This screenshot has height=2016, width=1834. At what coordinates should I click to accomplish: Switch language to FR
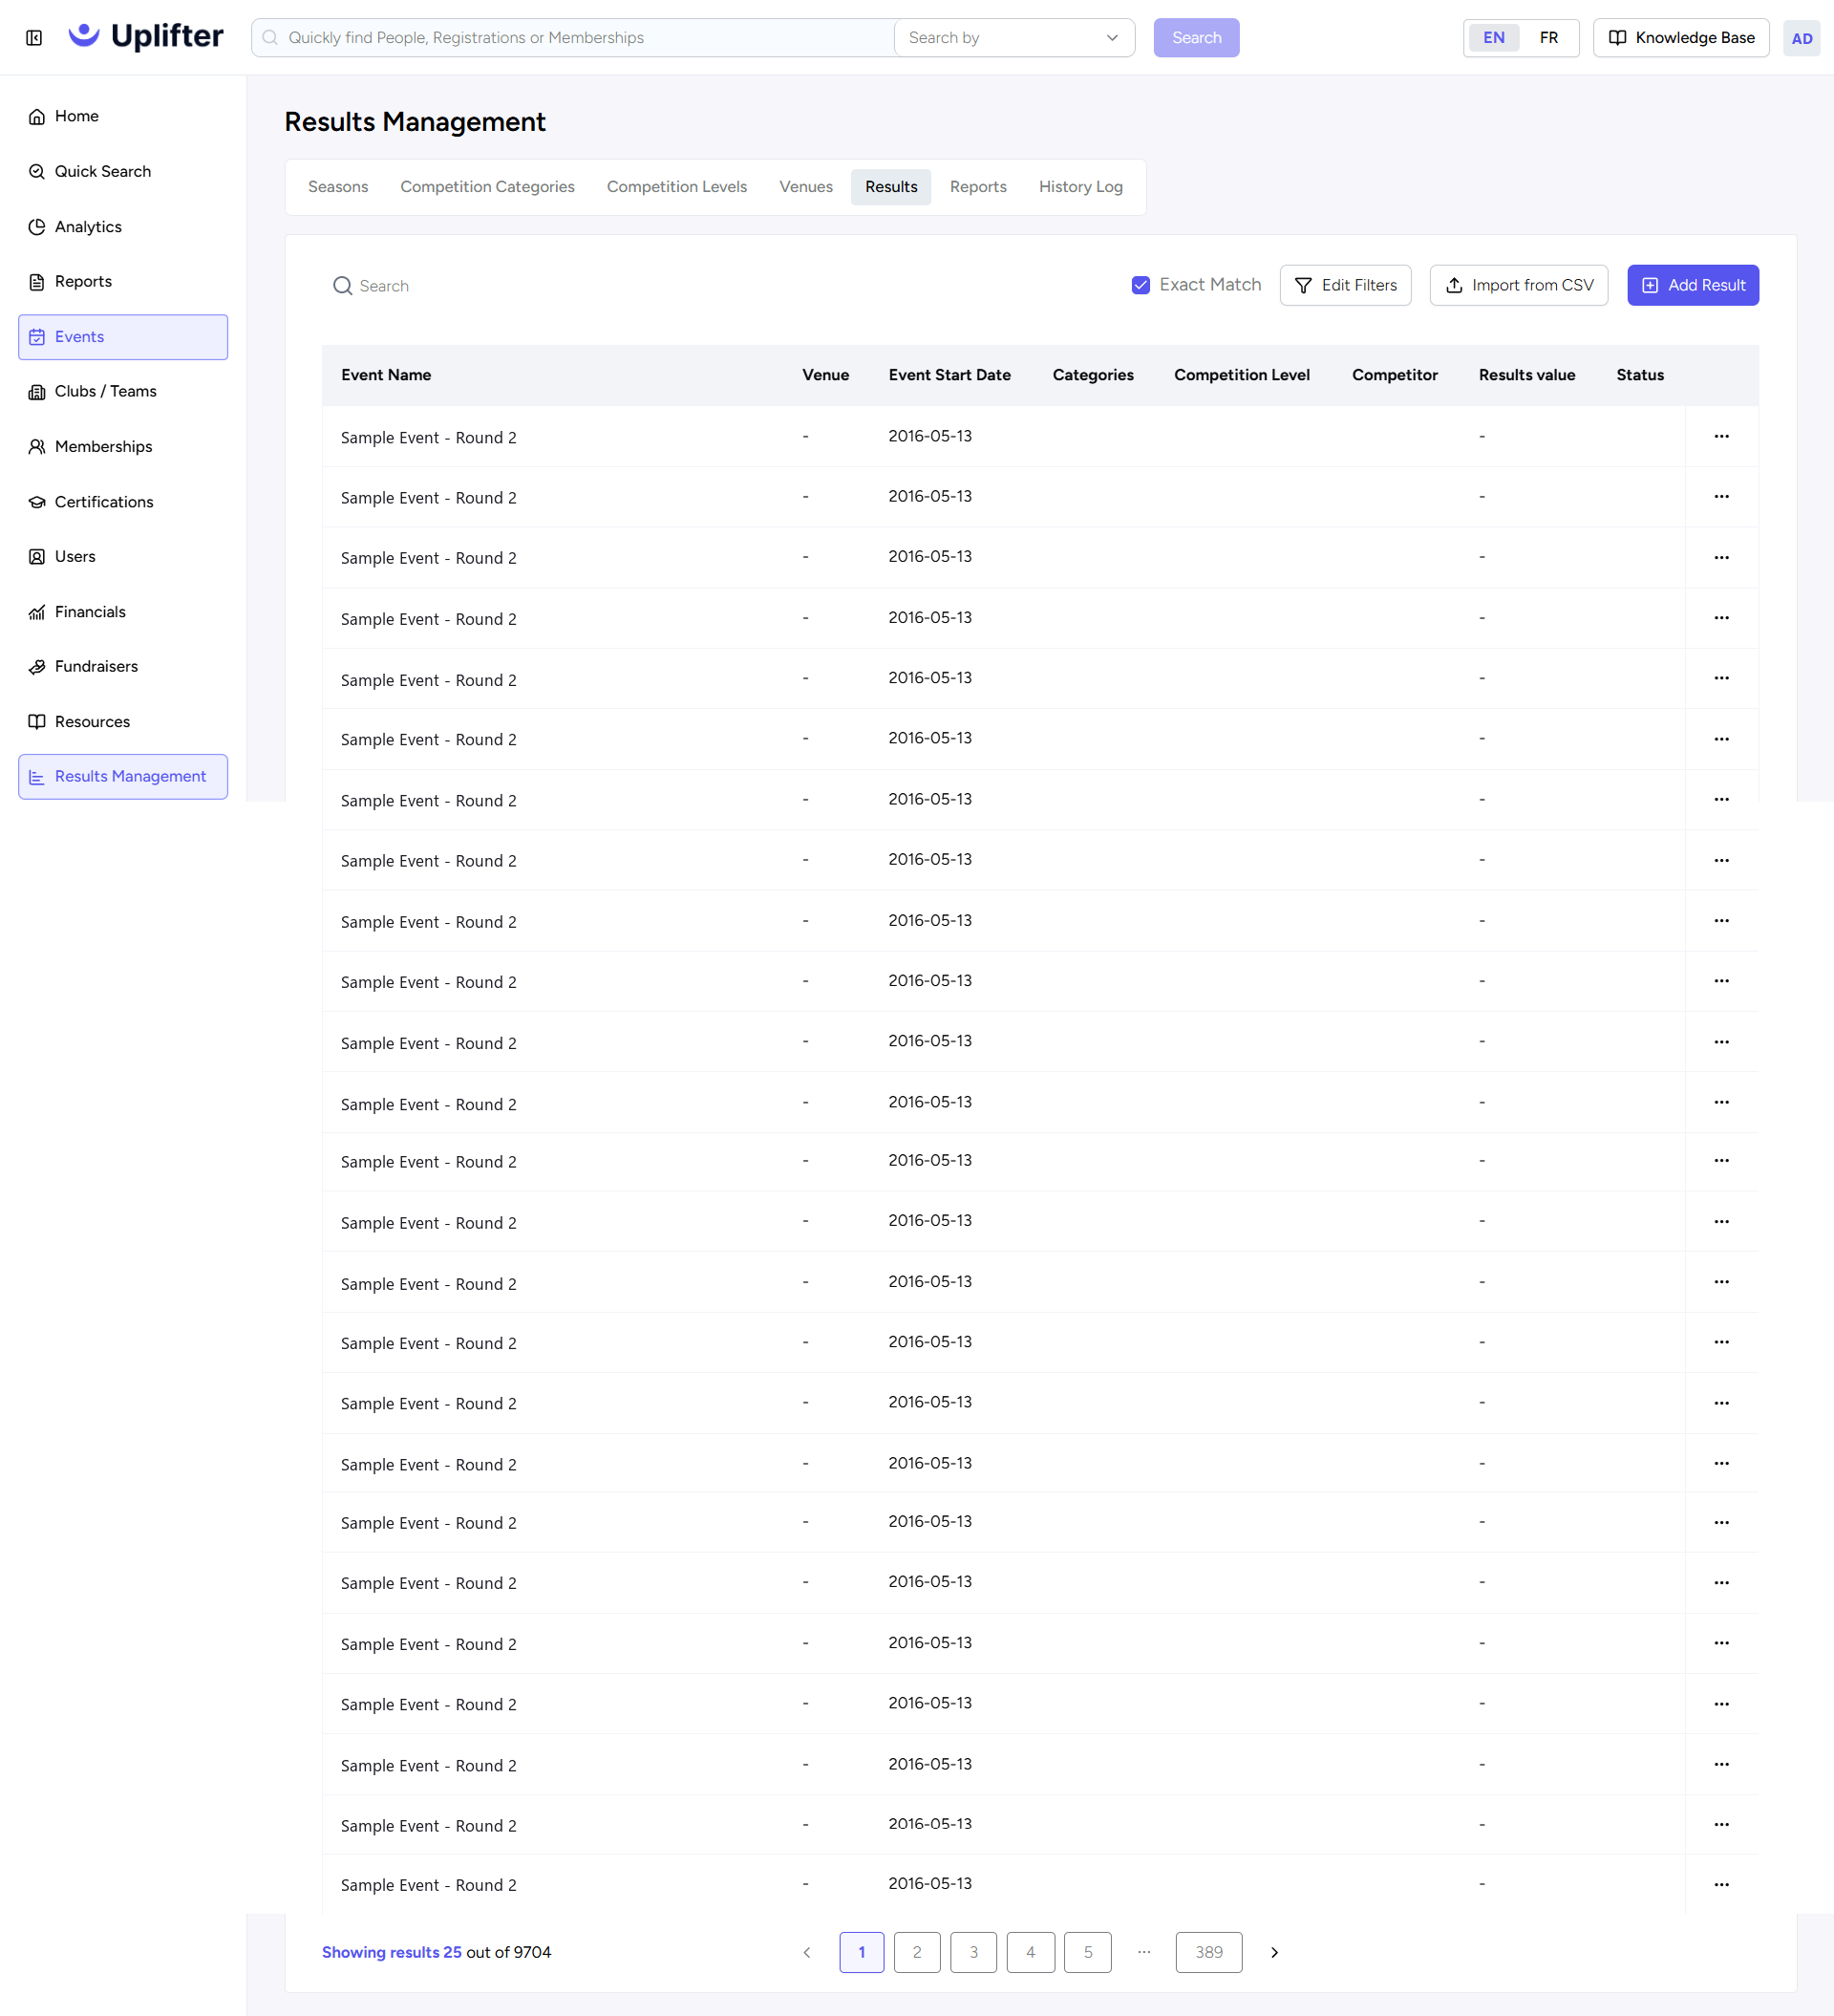1548,38
